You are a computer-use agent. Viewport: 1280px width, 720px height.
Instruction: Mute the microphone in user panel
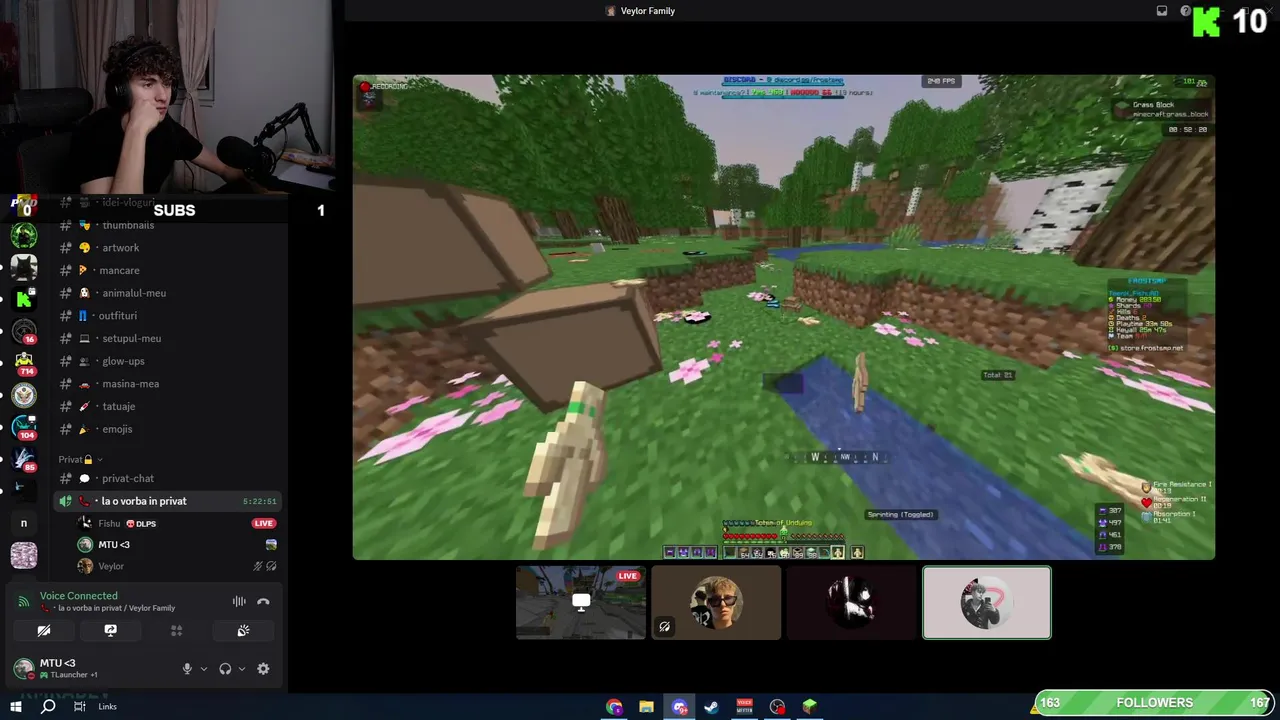point(187,669)
